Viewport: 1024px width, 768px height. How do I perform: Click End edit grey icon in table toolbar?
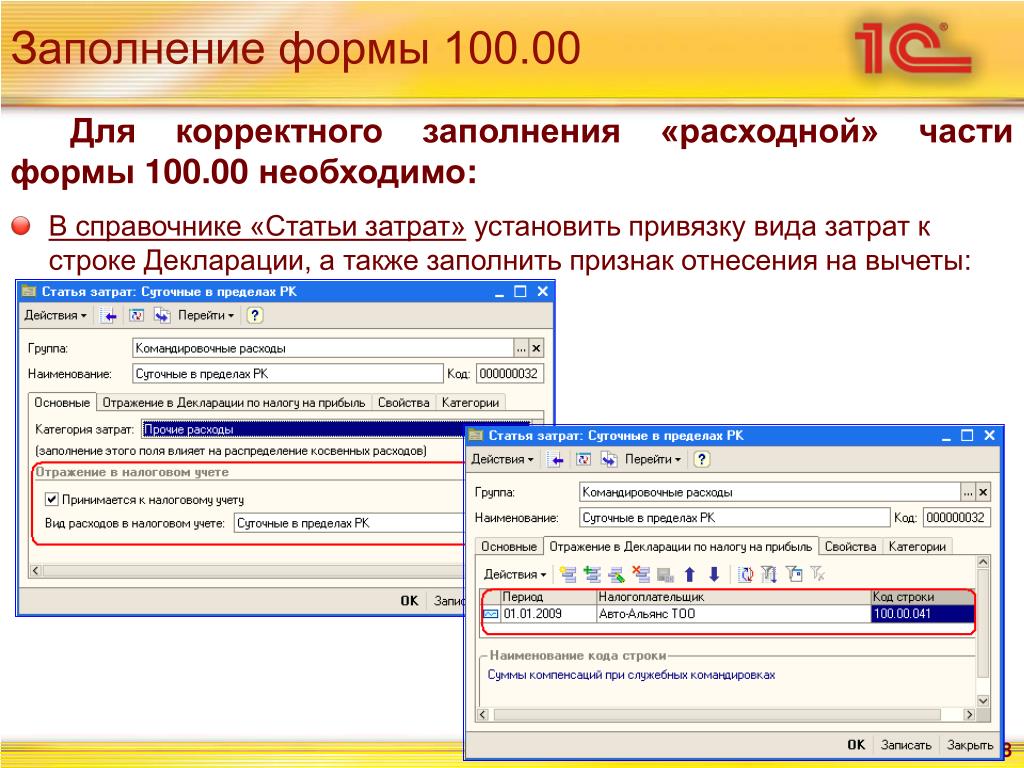pos(665,574)
